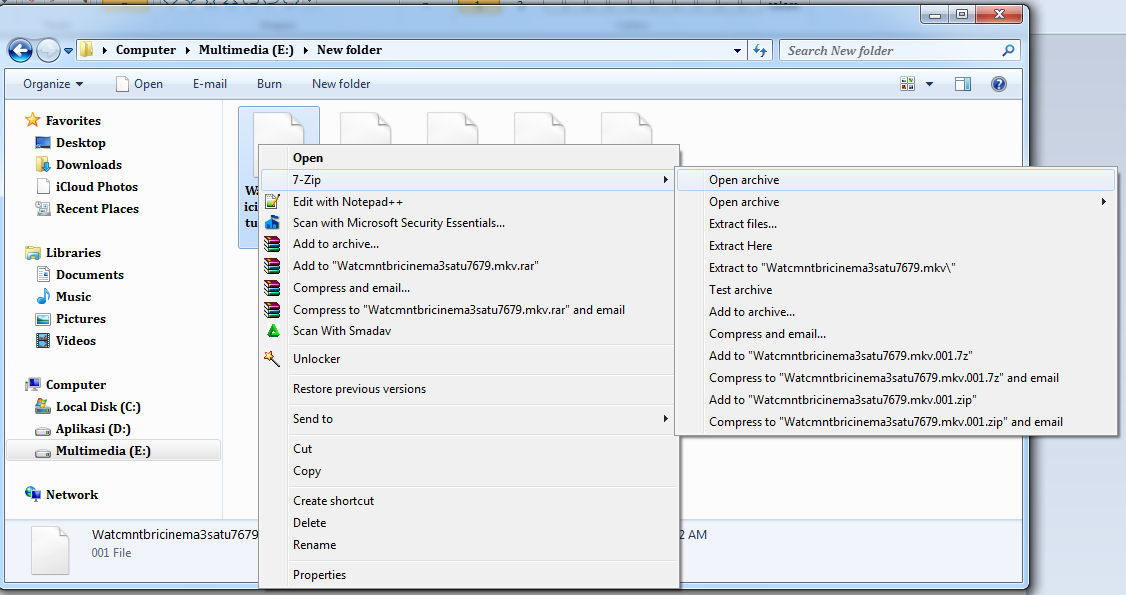This screenshot has width=1126, height=595.
Task: Expand second Open archive submenu arrow
Action: pyautogui.click(x=1104, y=202)
